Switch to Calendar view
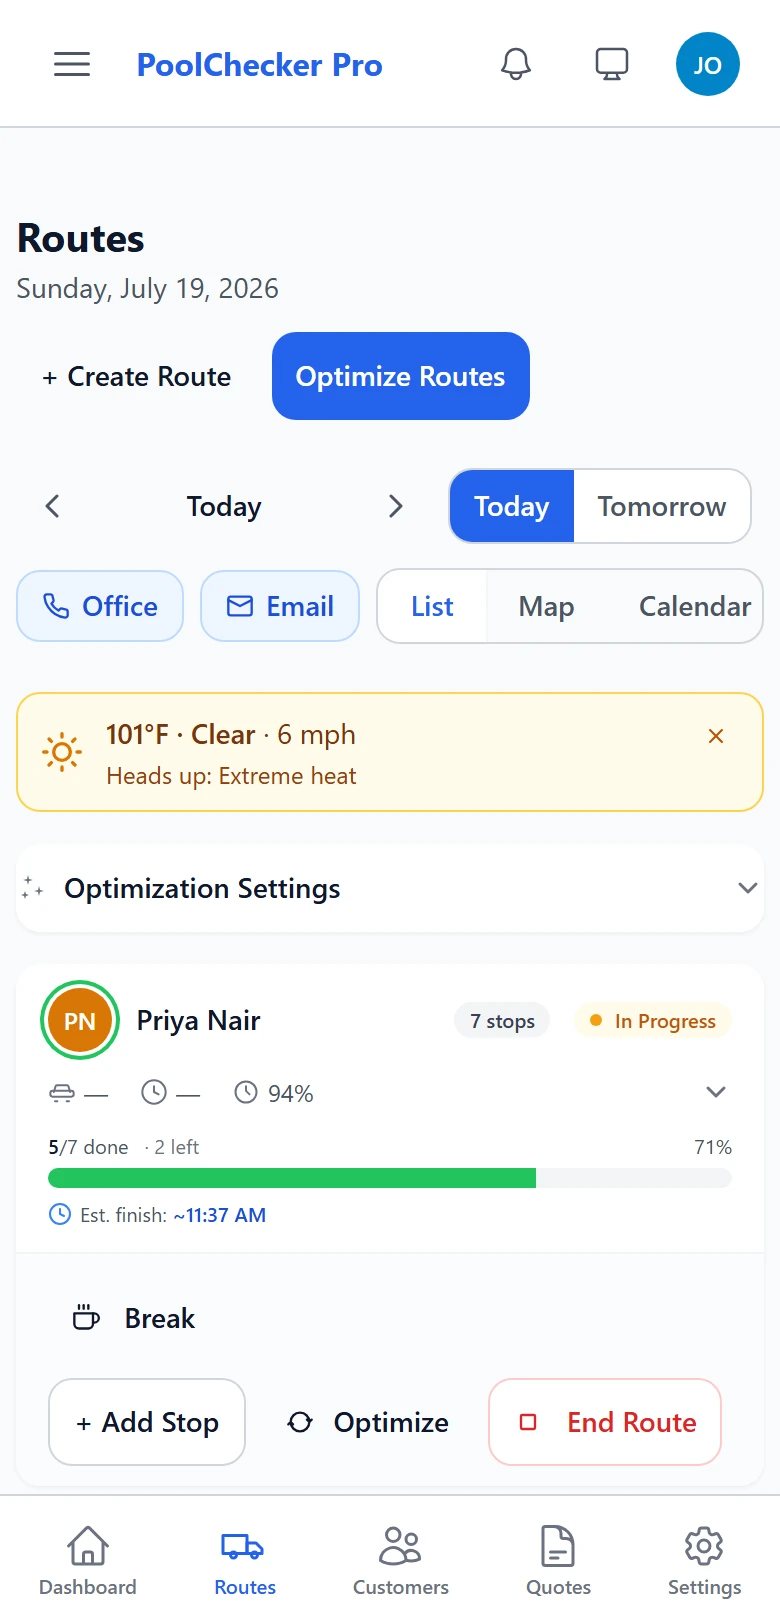Image resolution: width=780 pixels, height=1624 pixels. click(695, 606)
